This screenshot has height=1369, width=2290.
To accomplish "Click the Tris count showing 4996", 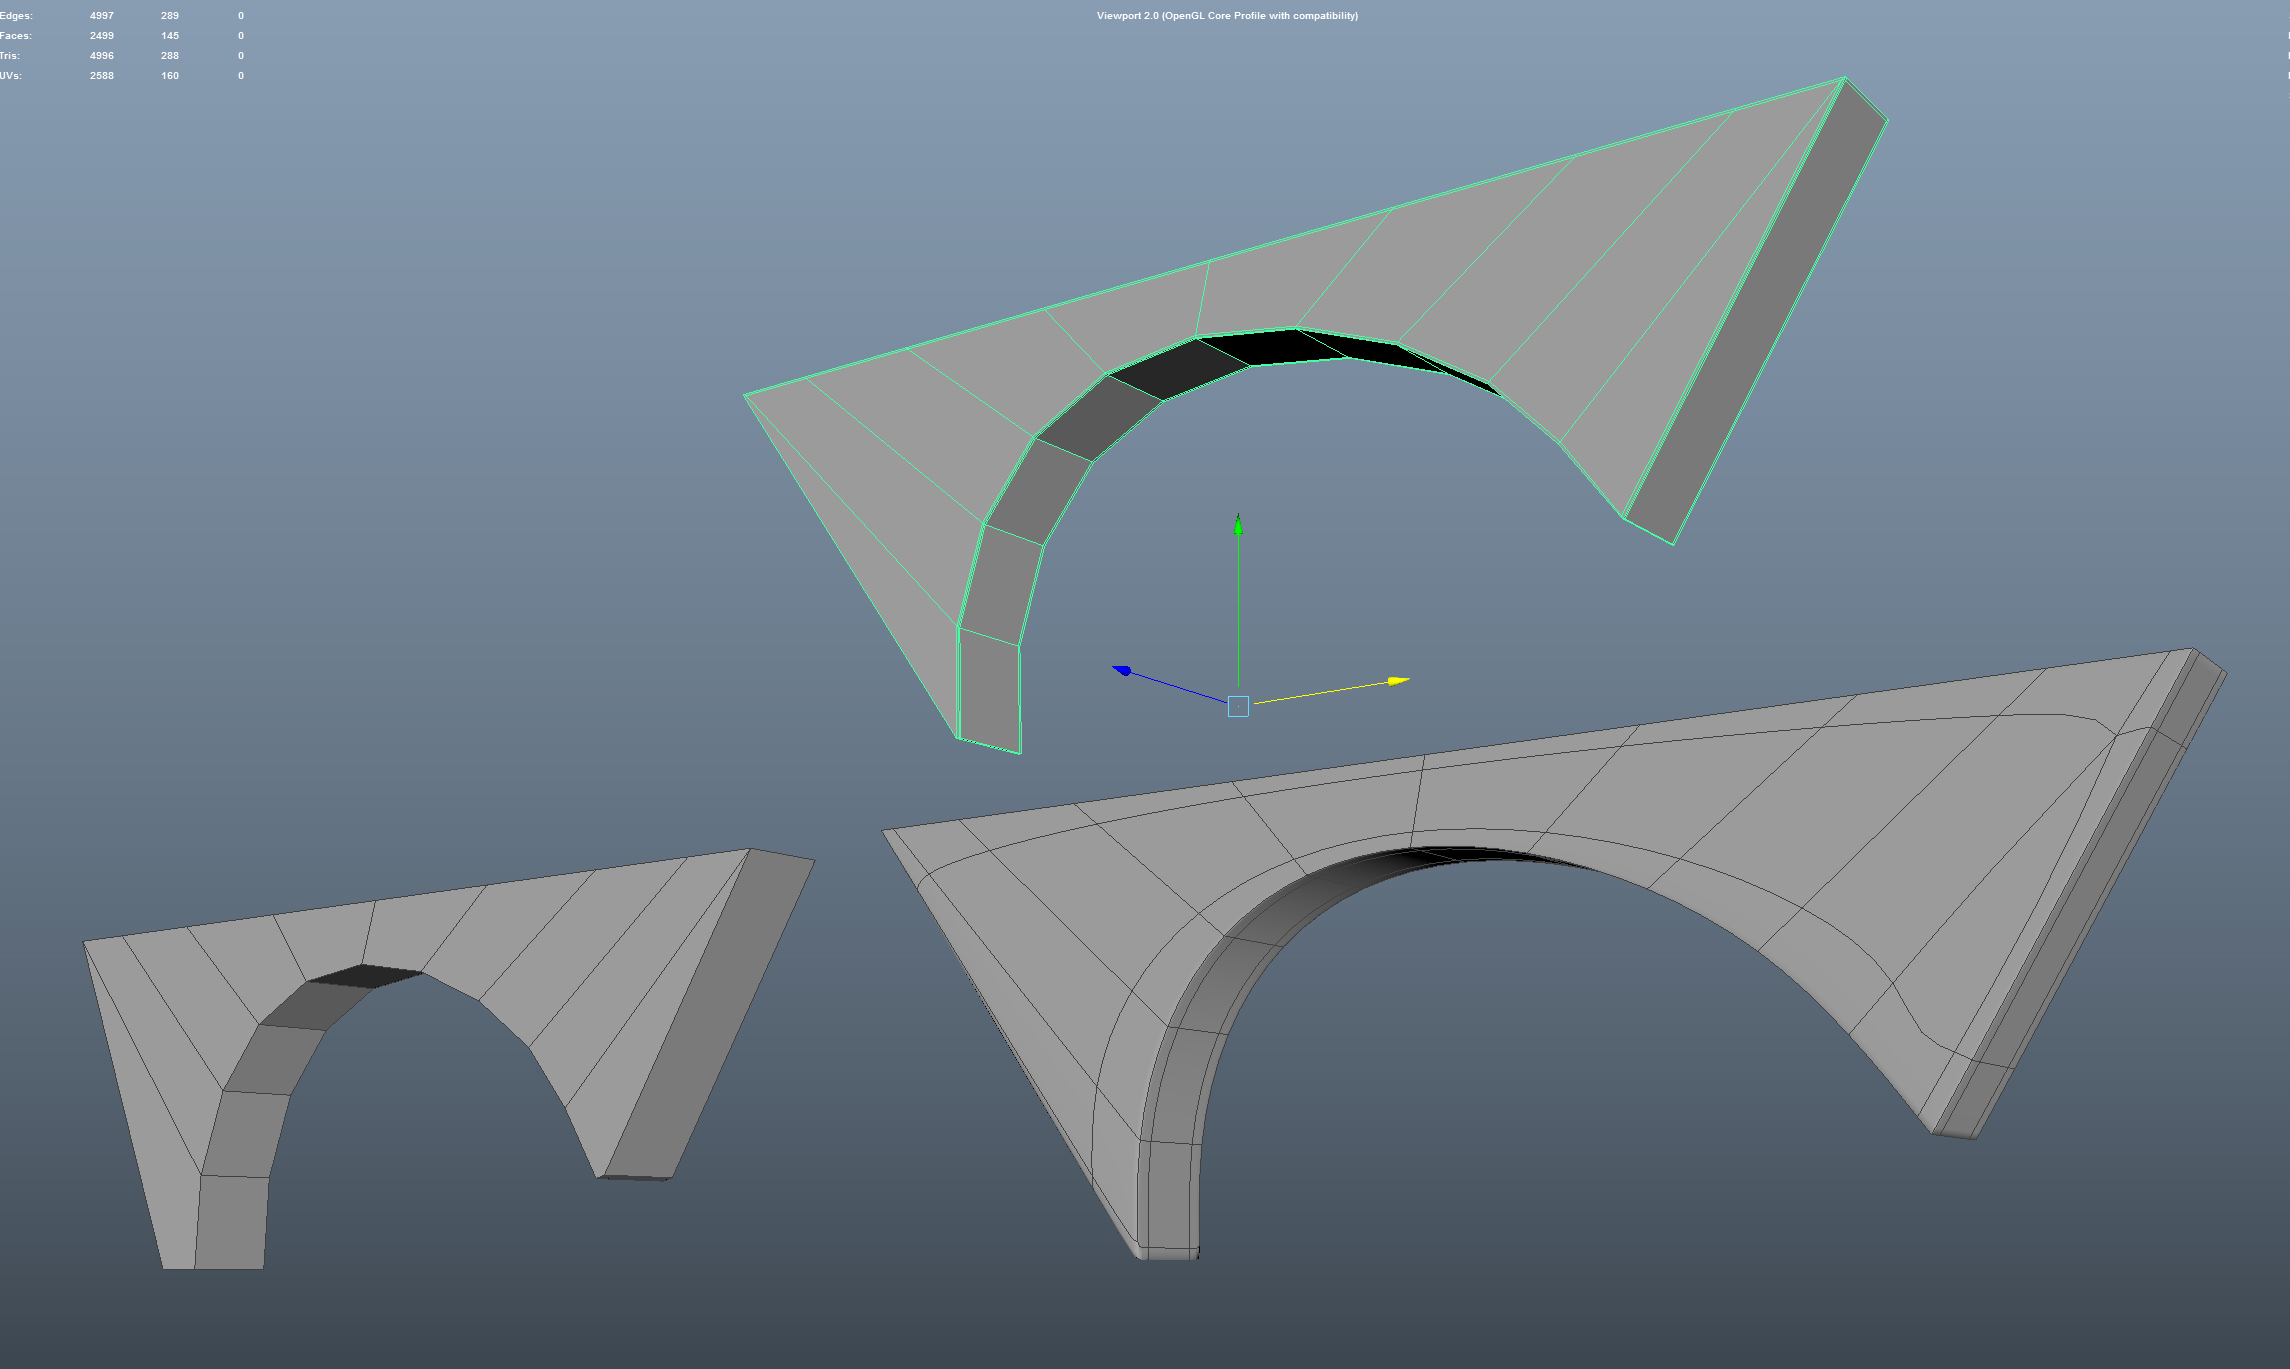I will [100, 55].
